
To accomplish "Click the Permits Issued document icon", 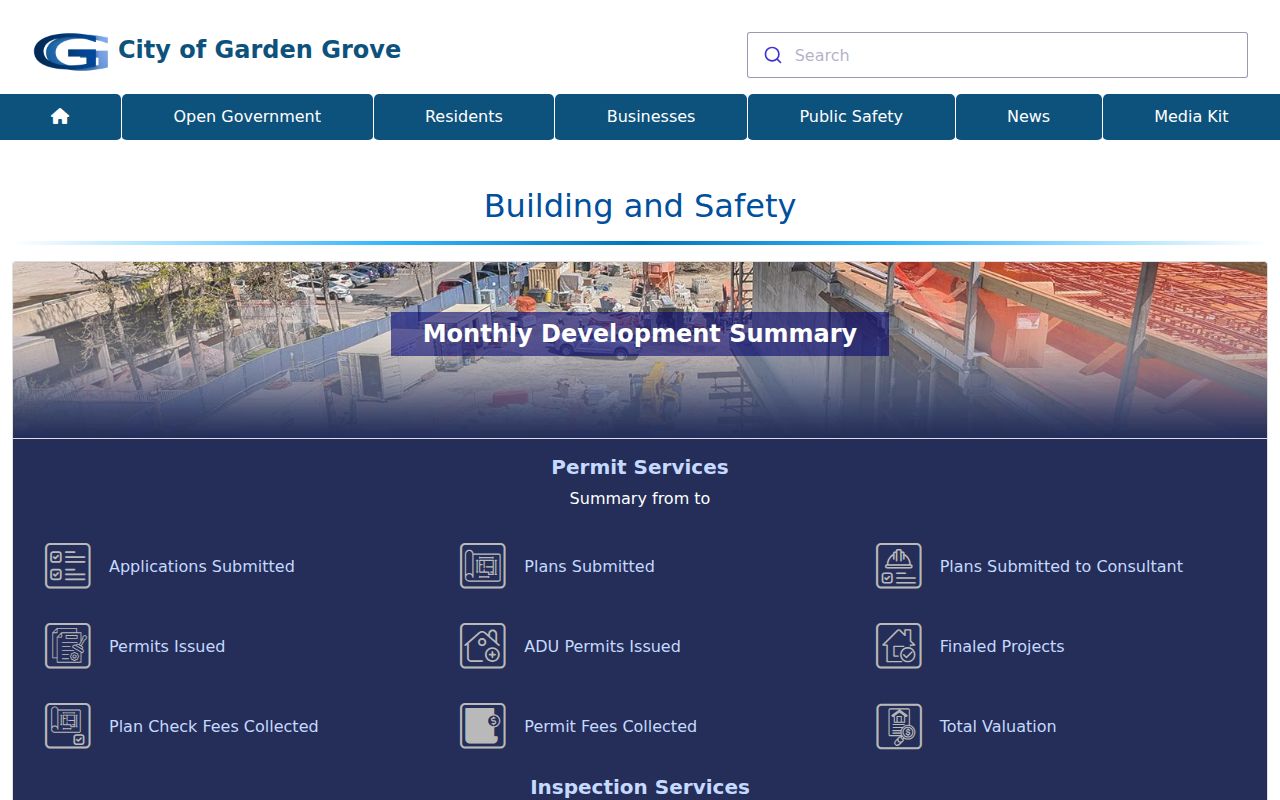I will click(68, 646).
